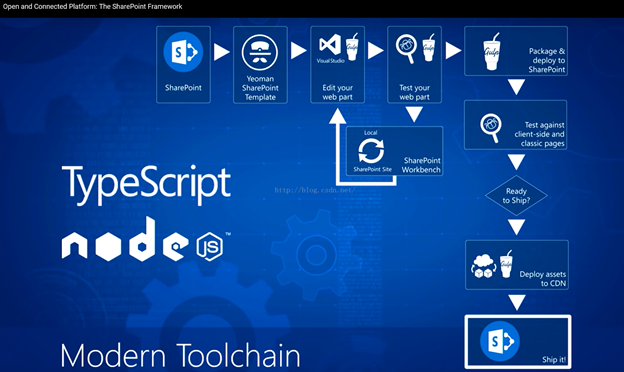This screenshot has height=372, width=624.
Task: Click the 'Local' label above the sync icon
Action: (x=370, y=132)
